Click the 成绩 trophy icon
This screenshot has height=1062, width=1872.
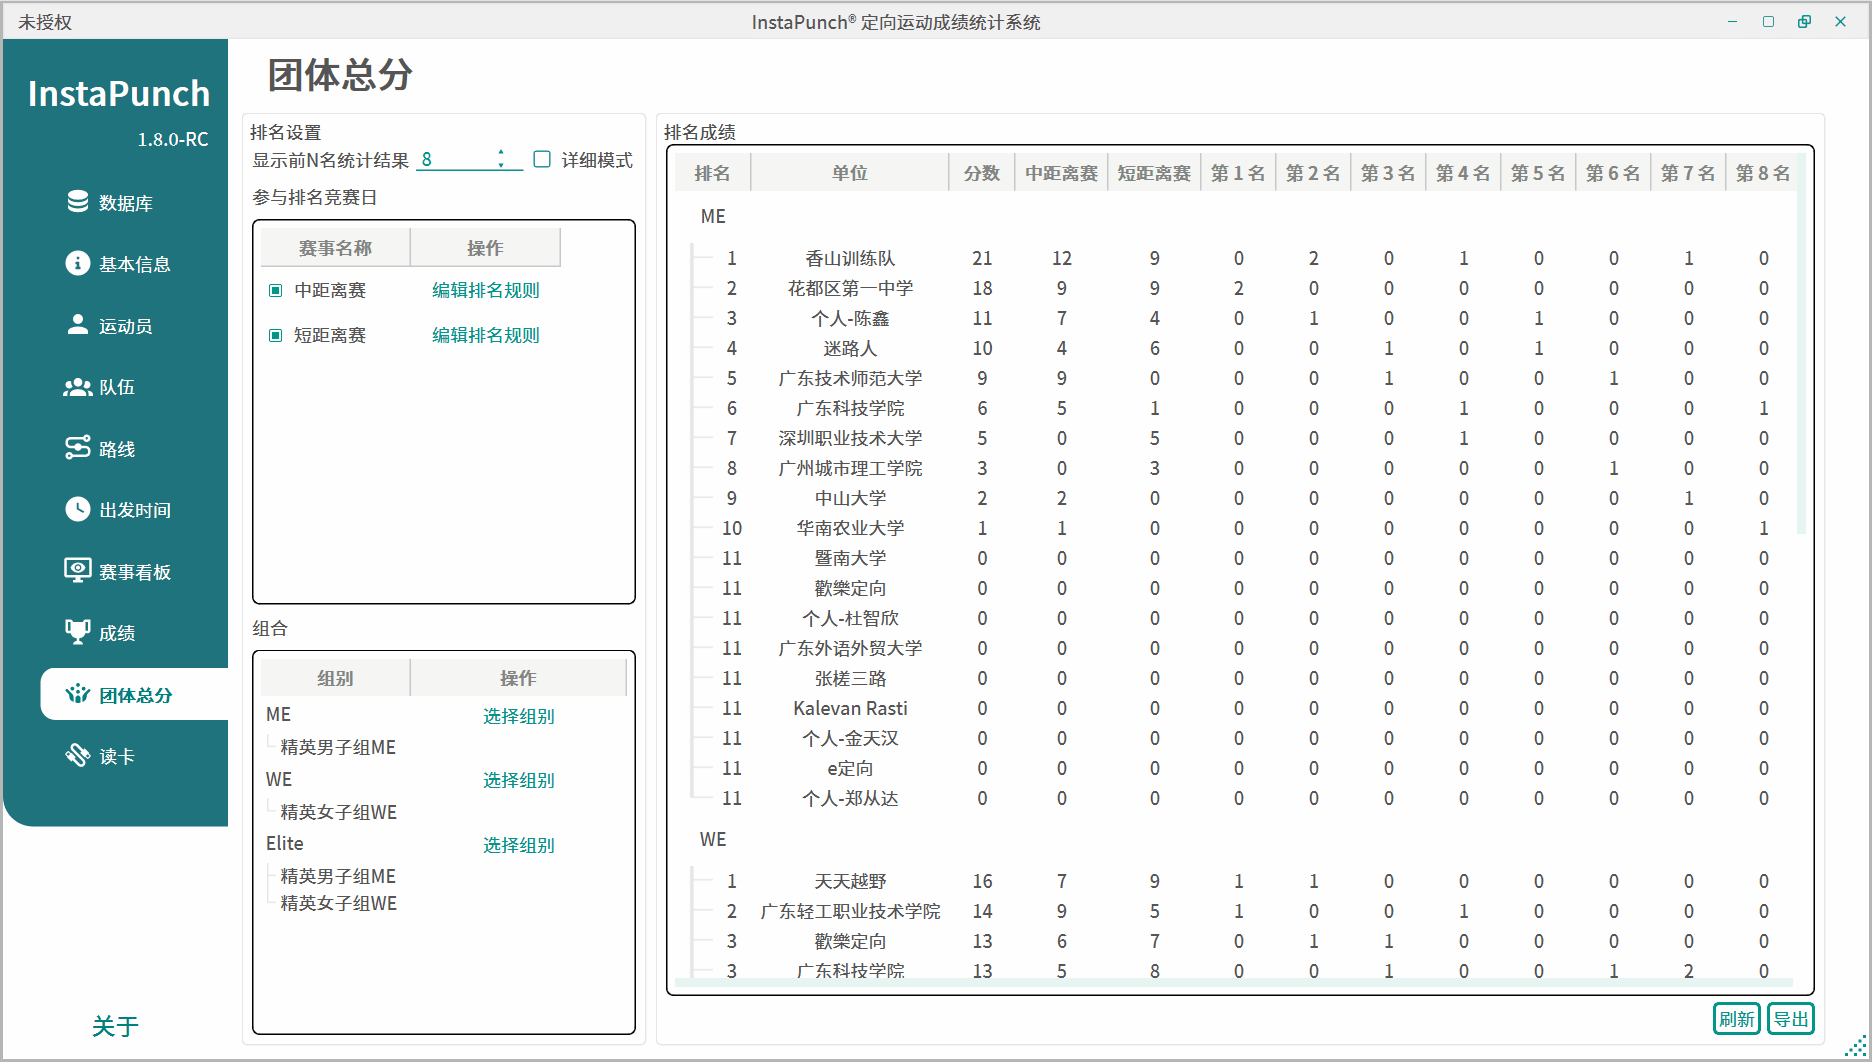[x=77, y=632]
